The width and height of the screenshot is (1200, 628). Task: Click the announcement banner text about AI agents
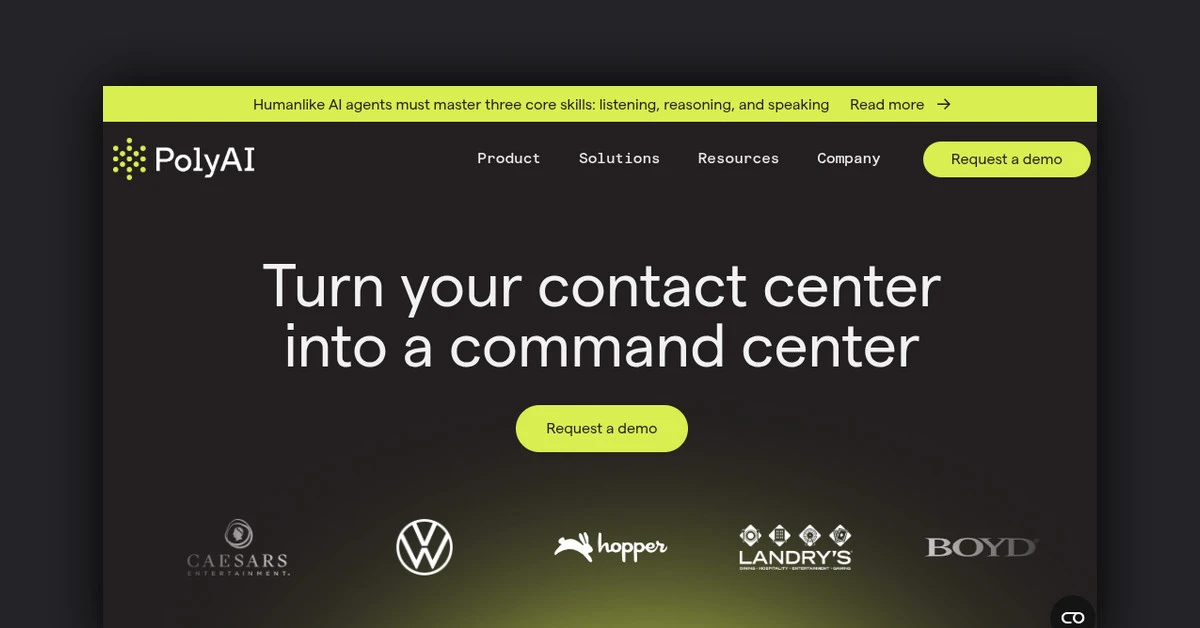pyautogui.click(x=541, y=104)
